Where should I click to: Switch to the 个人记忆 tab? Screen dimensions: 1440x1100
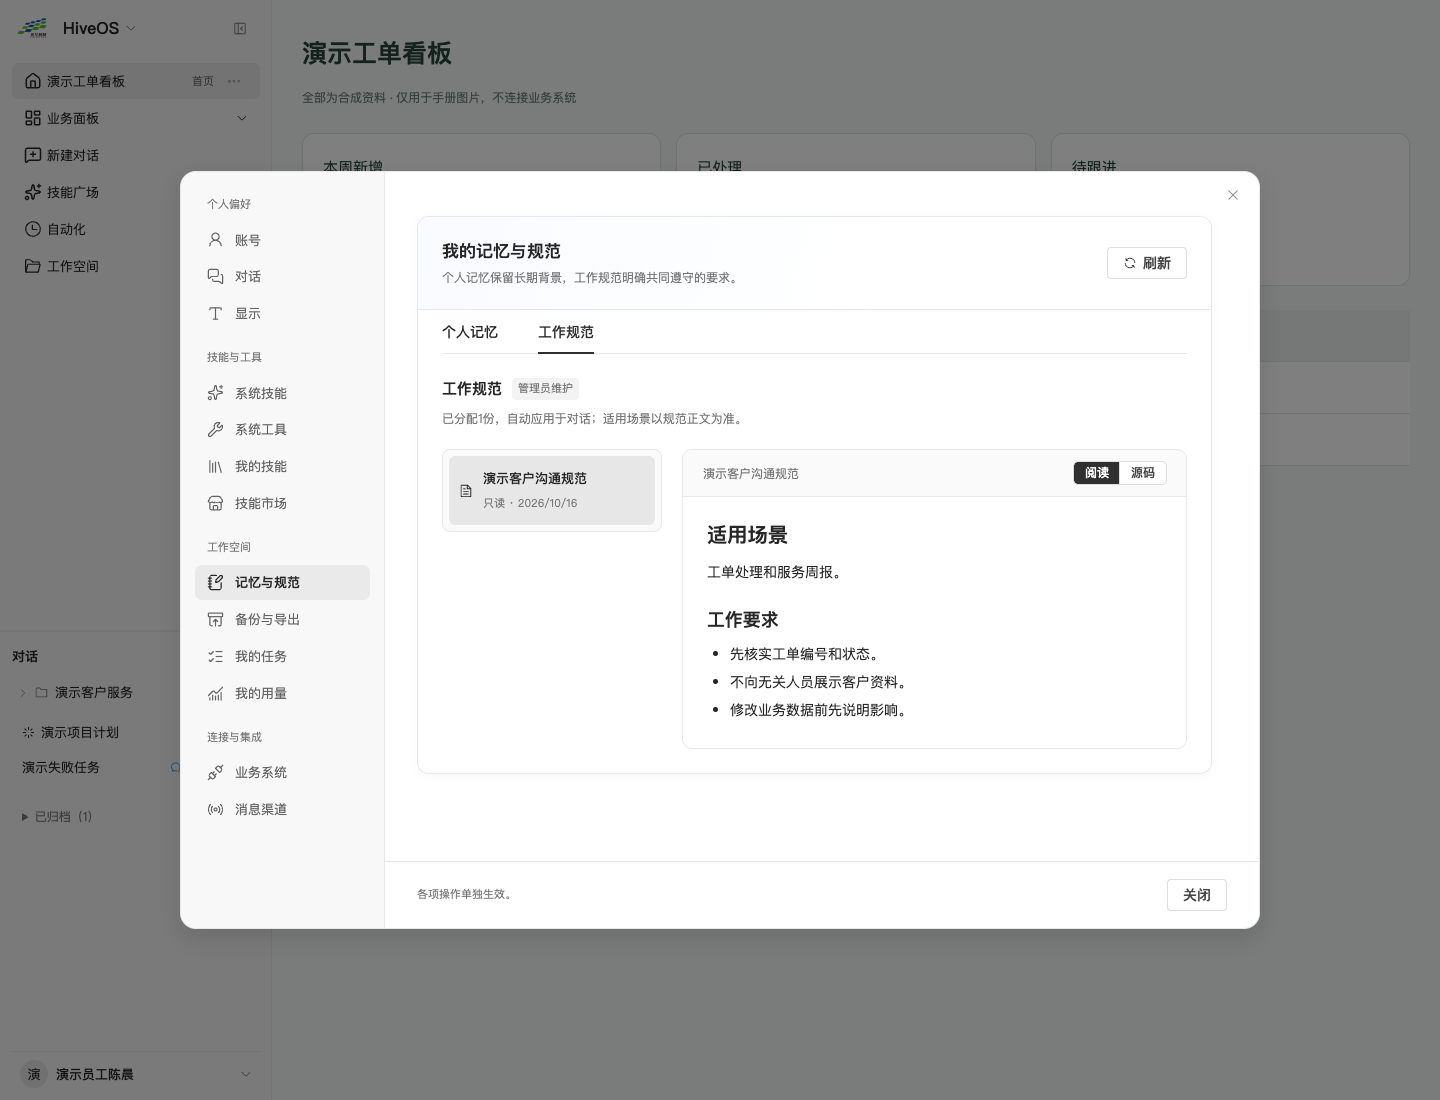pyautogui.click(x=470, y=332)
